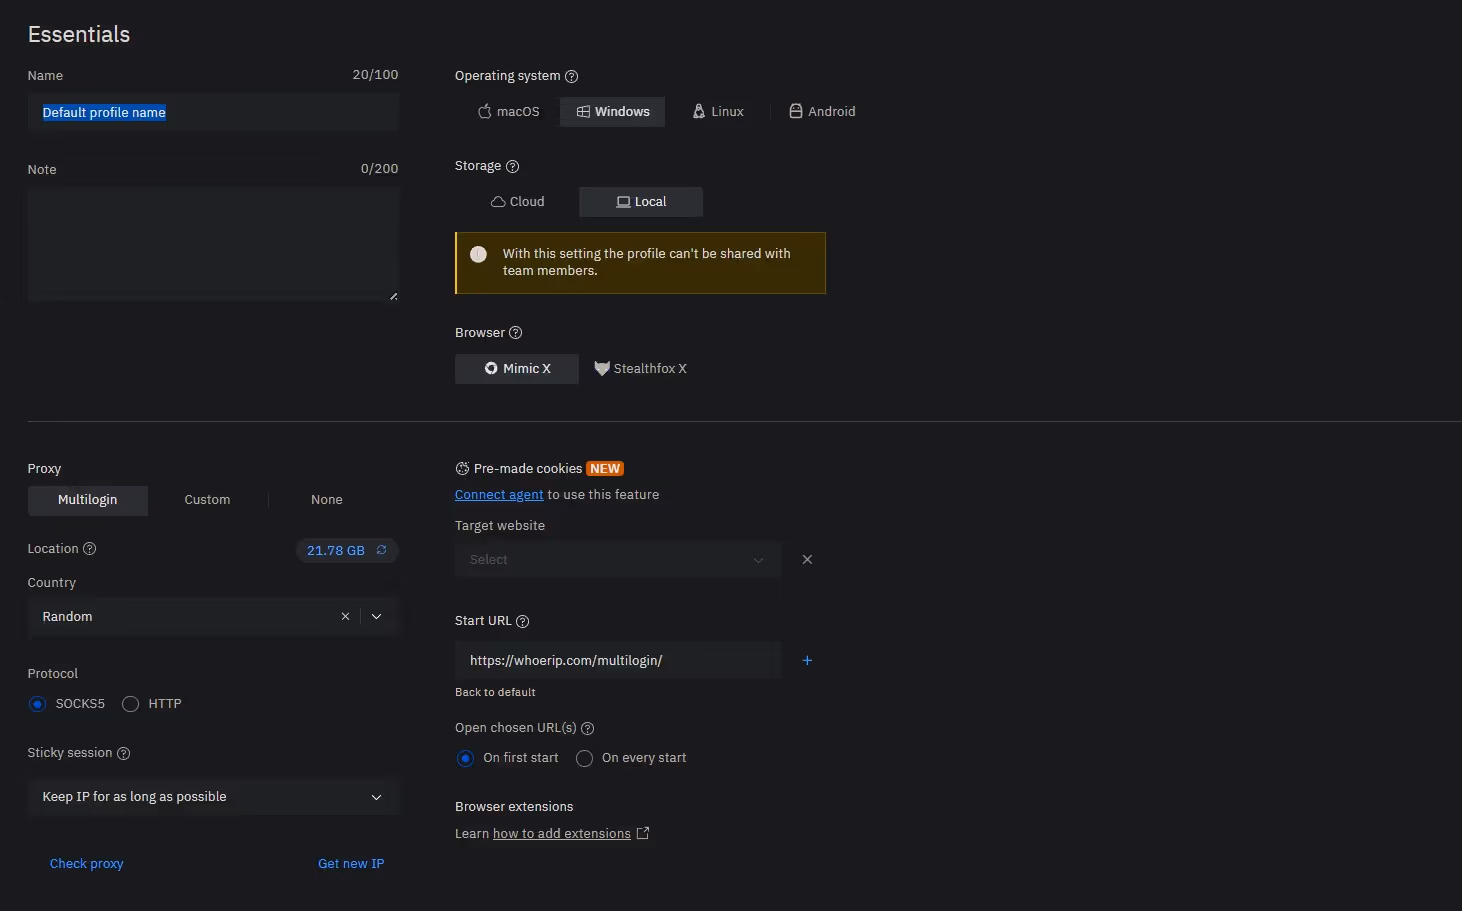Switch storage to Cloud

pos(517,201)
